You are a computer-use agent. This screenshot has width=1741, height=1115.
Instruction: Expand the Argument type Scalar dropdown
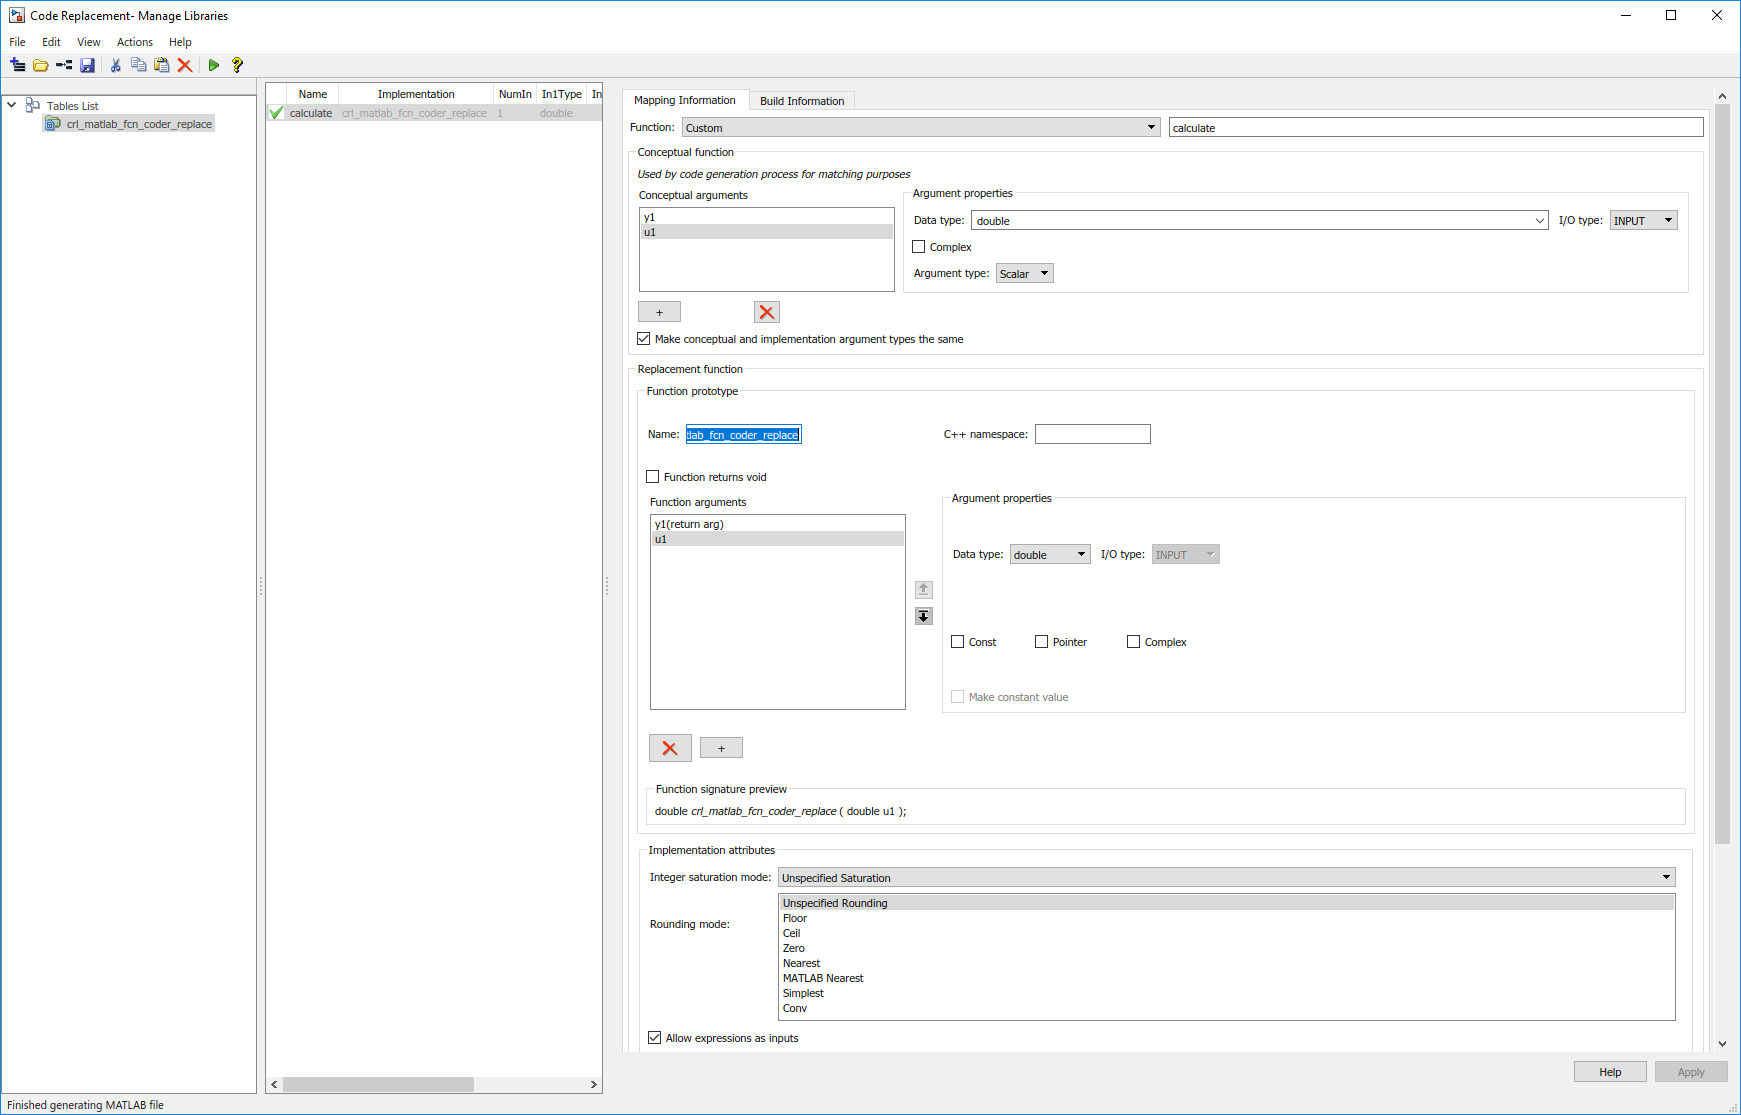click(x=1024, y=274)
